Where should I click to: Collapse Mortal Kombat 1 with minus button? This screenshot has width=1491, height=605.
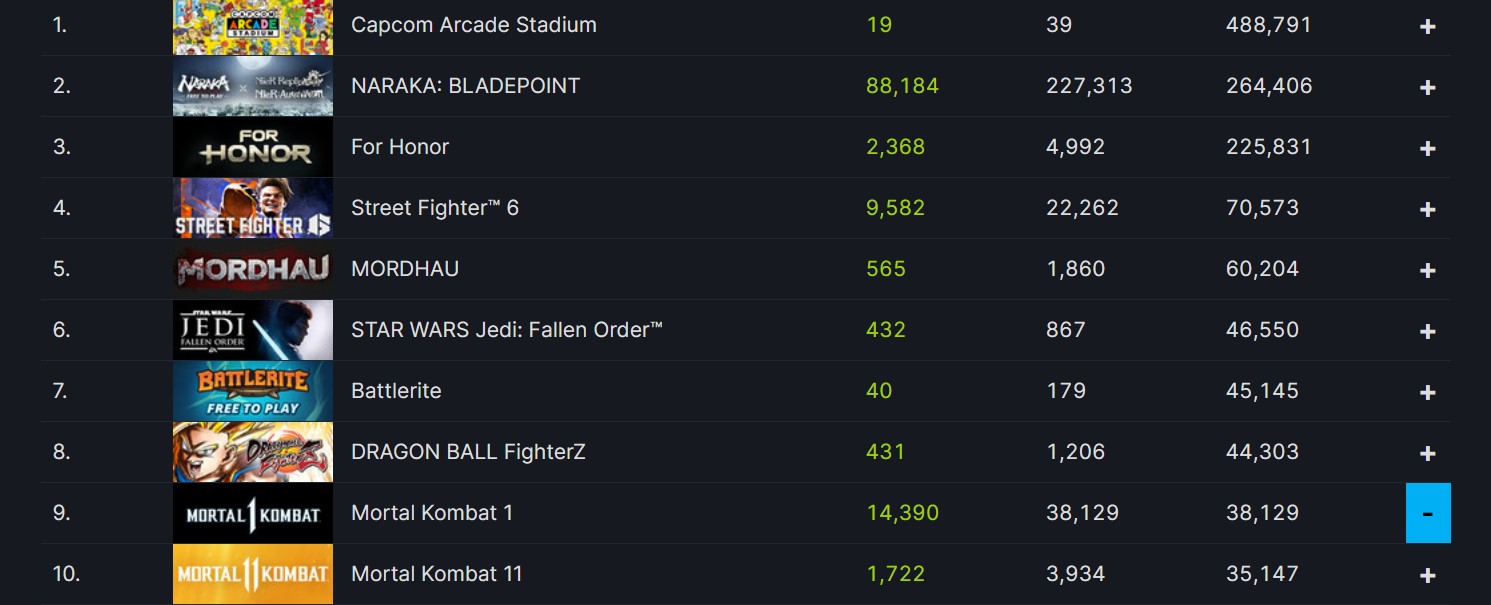[1427, 513]
